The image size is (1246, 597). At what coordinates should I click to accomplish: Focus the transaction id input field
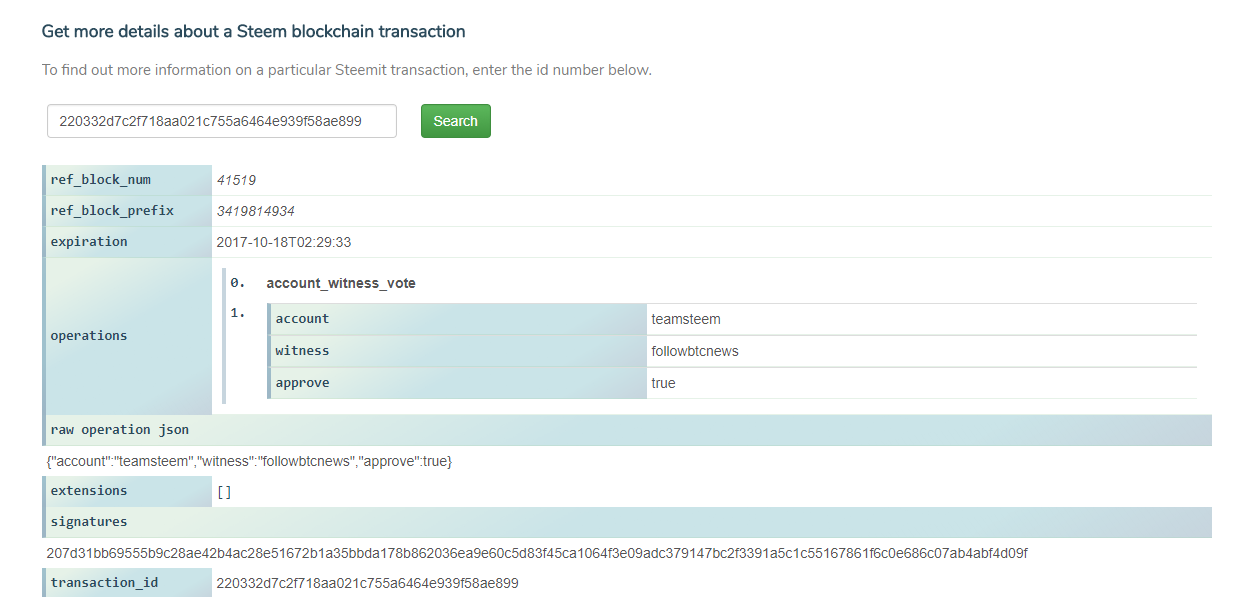(x=221, y=121)
